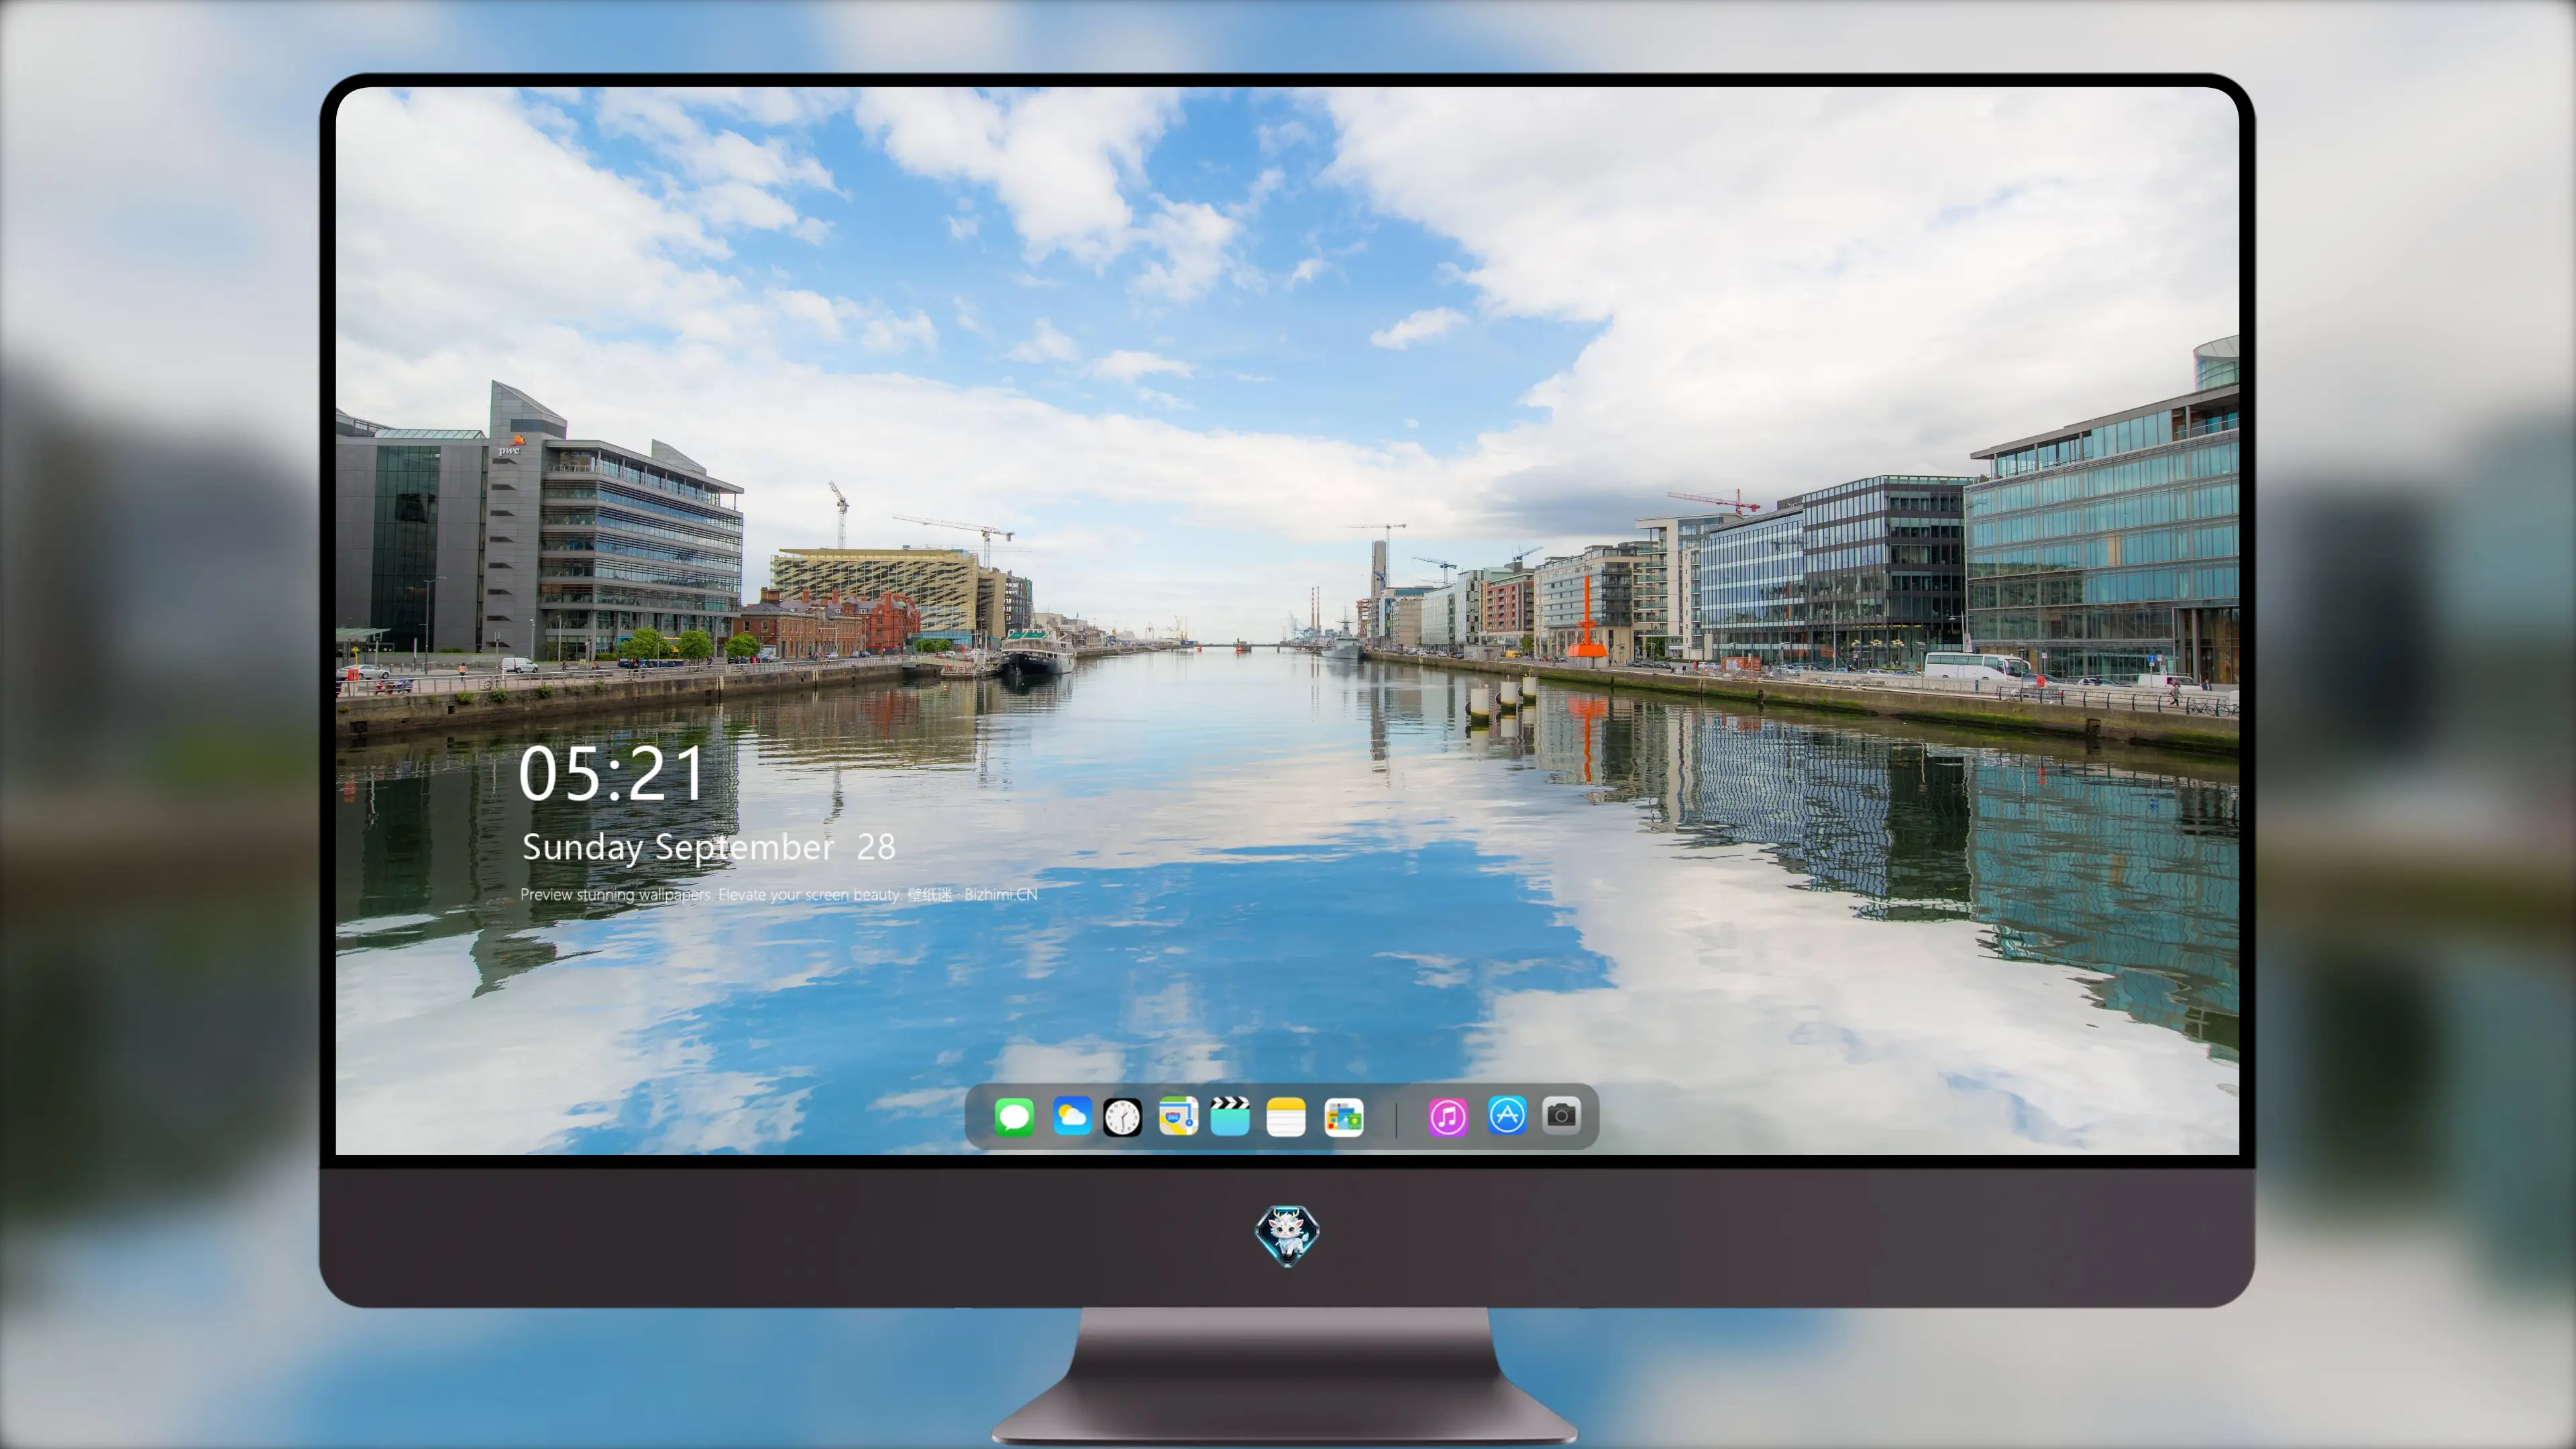The width and height of the screenshot is (2576, 1449).
Task: Open the Videos clapperboard app in the dock
Action: [1230, 1116]
